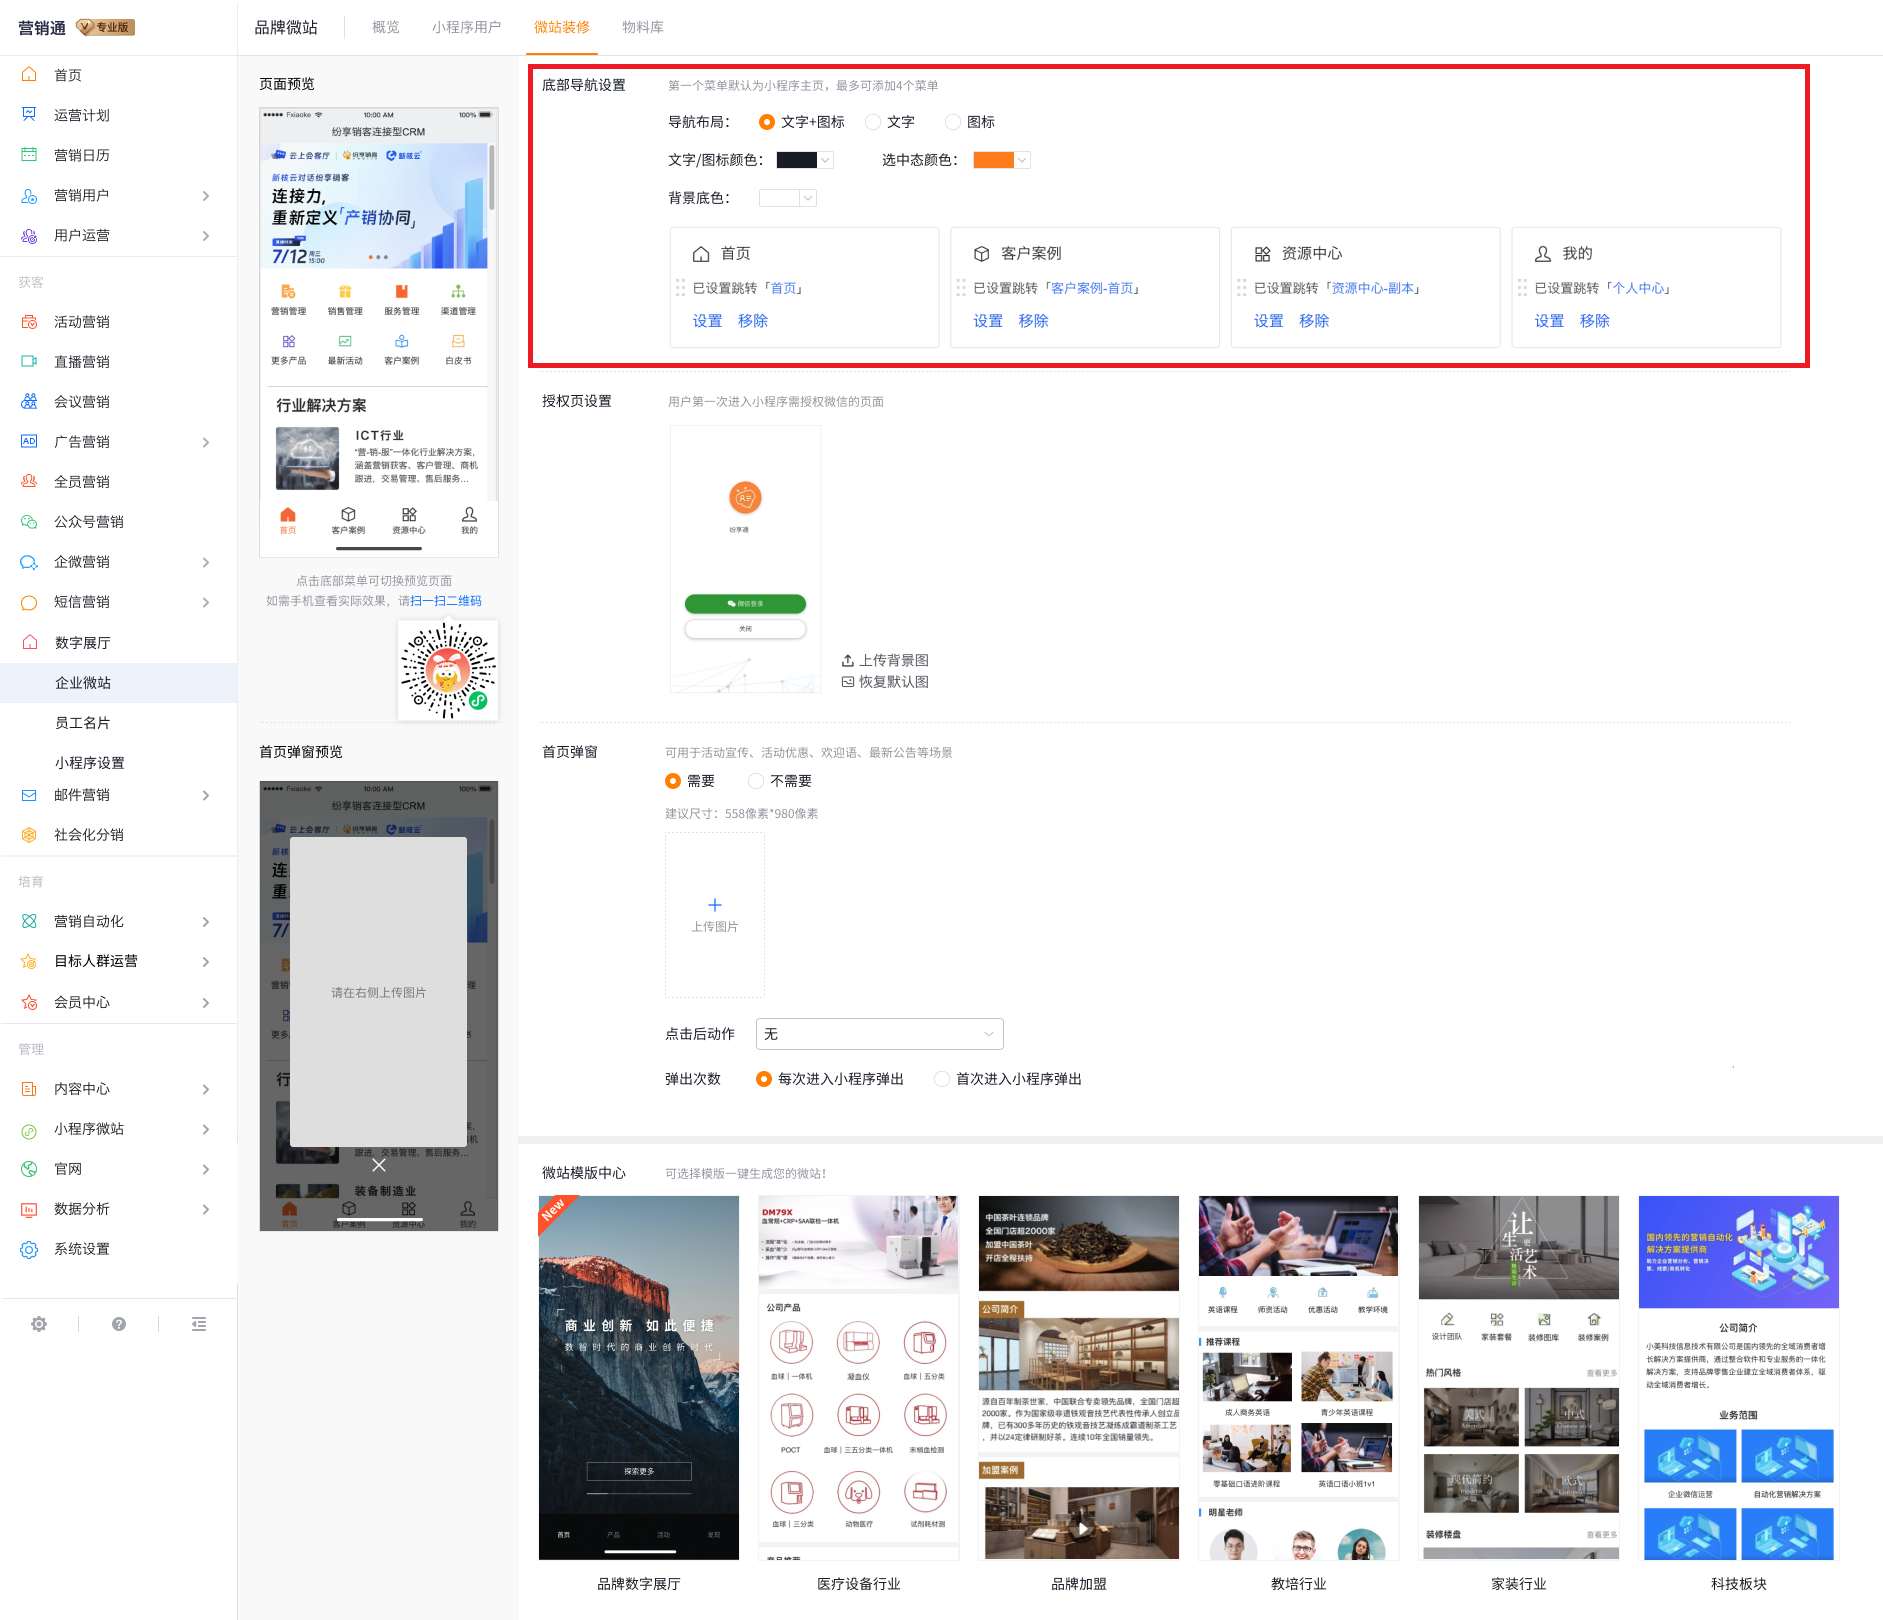Open the 概览 tab

pos(385,27)
